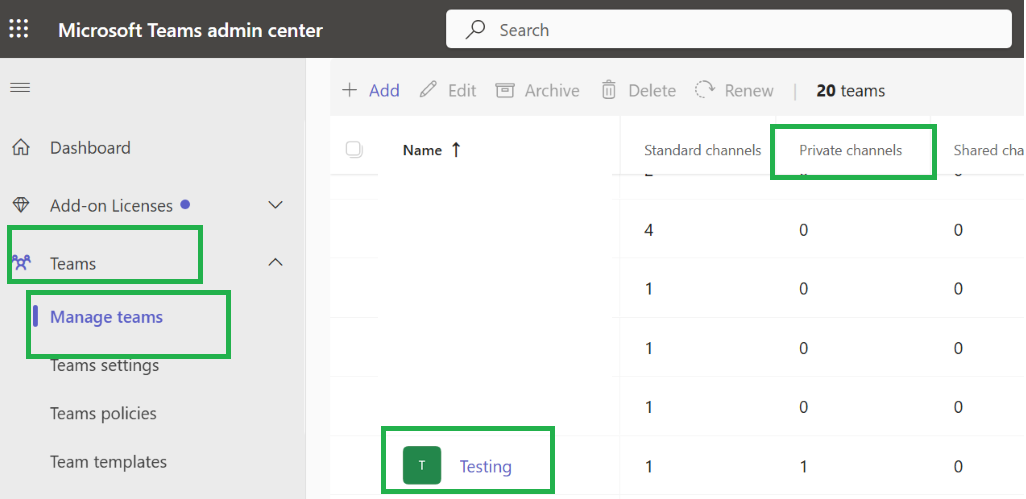Open the app launcher waffle icon
The image size is (1026, 499).
coord(19,29)
